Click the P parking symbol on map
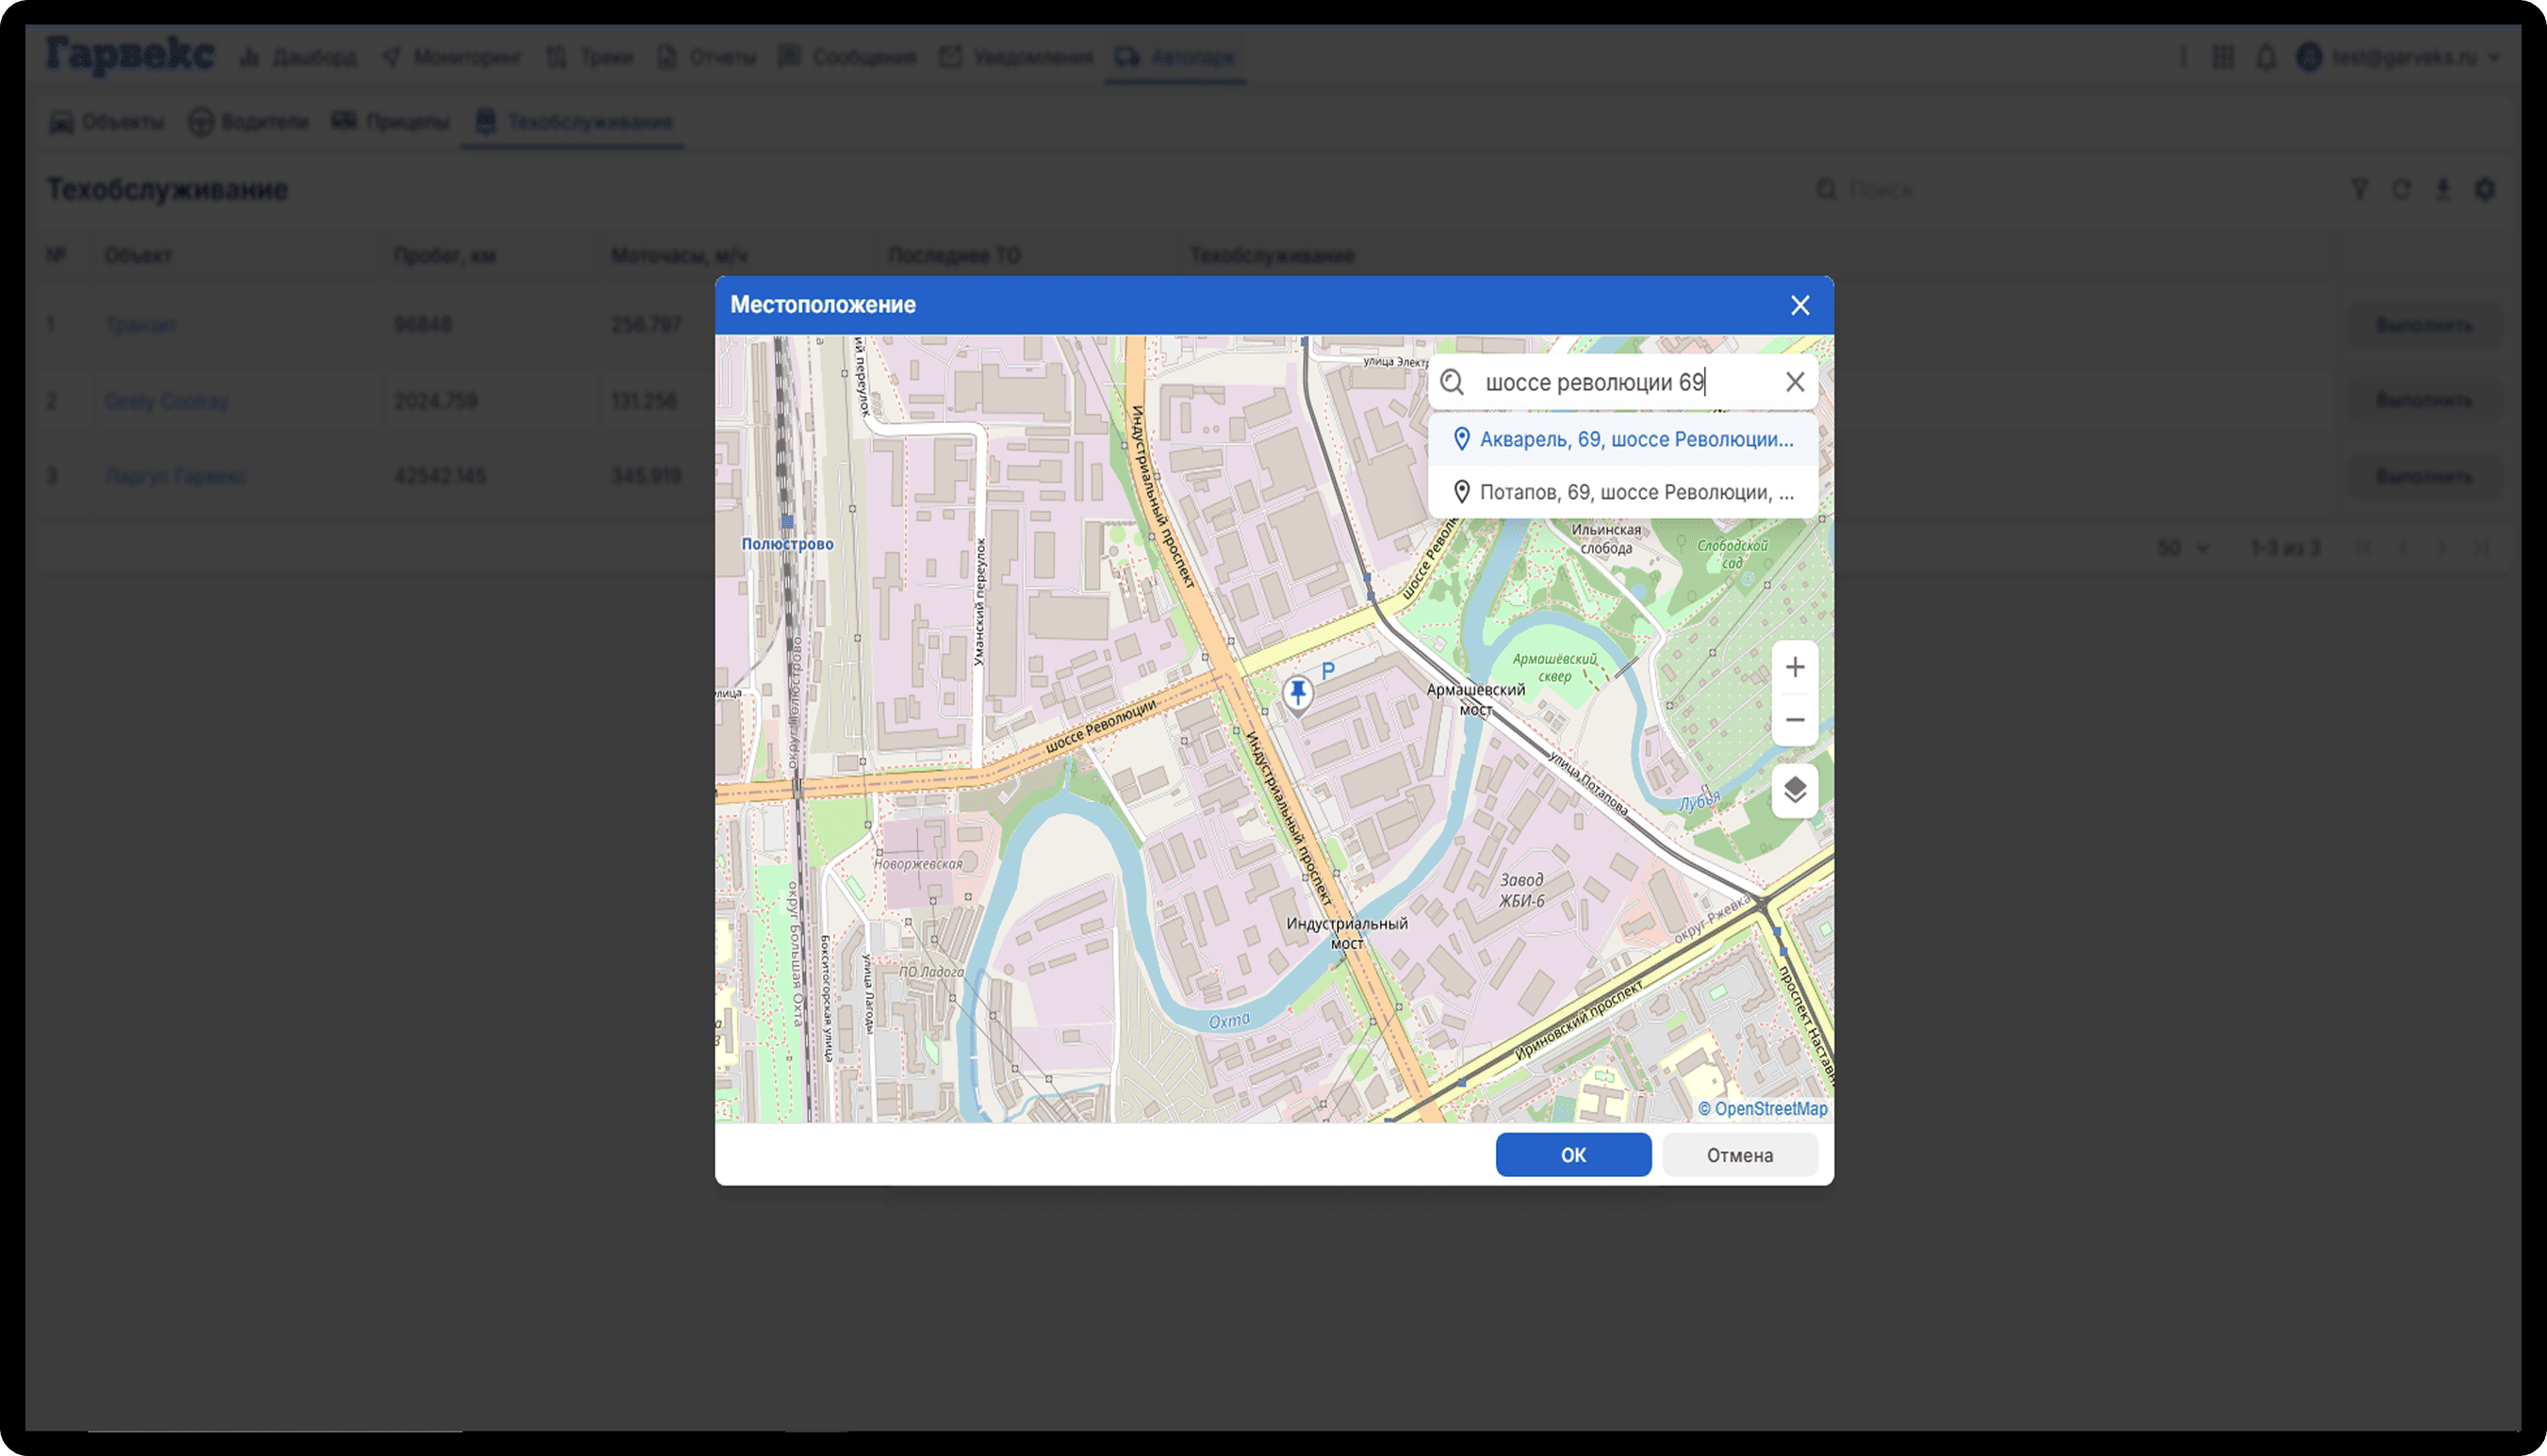The width and height of the screenshot is (2547, 1456). click(1328, 672)
